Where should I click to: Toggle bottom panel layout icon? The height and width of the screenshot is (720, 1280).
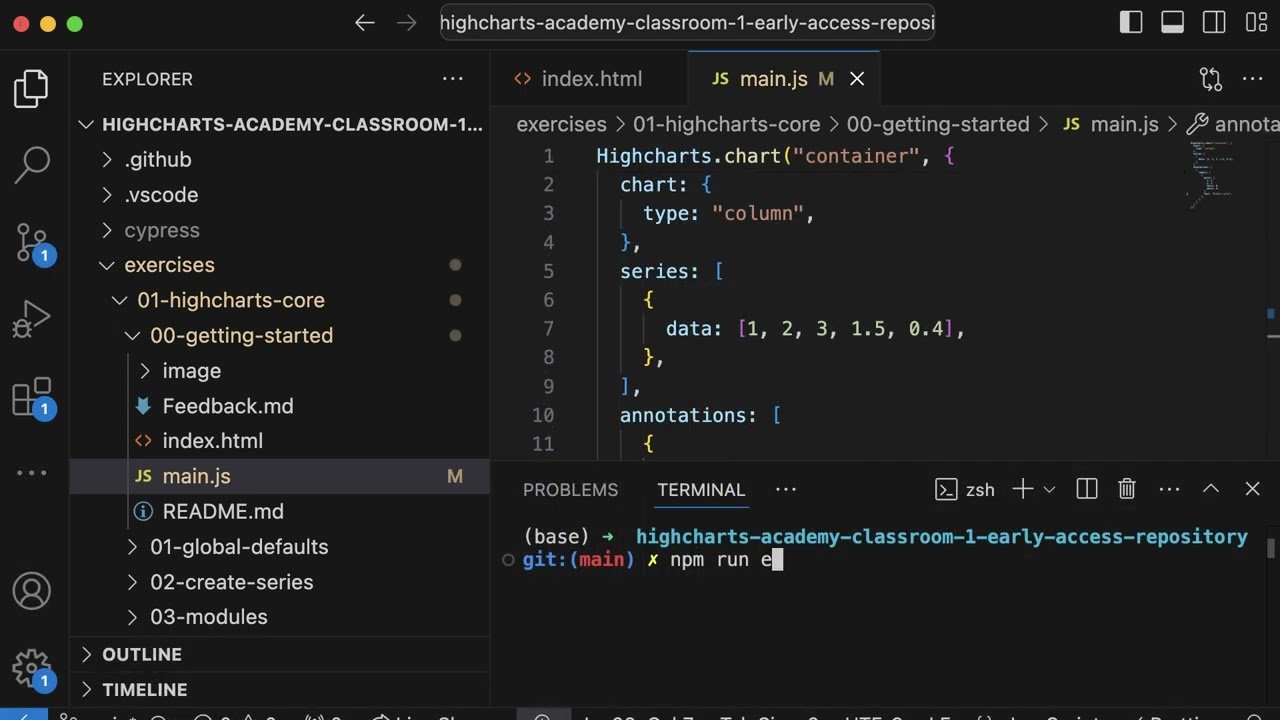pyautogui.click(x=1173, y=23)
